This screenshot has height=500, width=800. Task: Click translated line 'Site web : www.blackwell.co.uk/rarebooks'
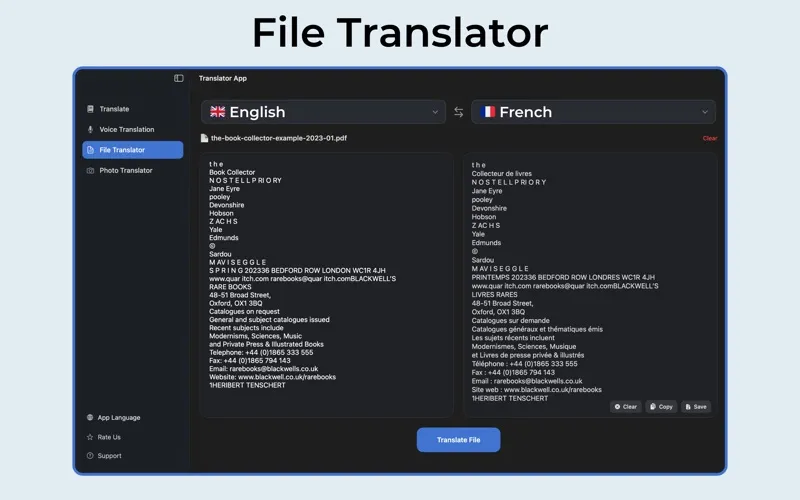click(x=536, y=390)
